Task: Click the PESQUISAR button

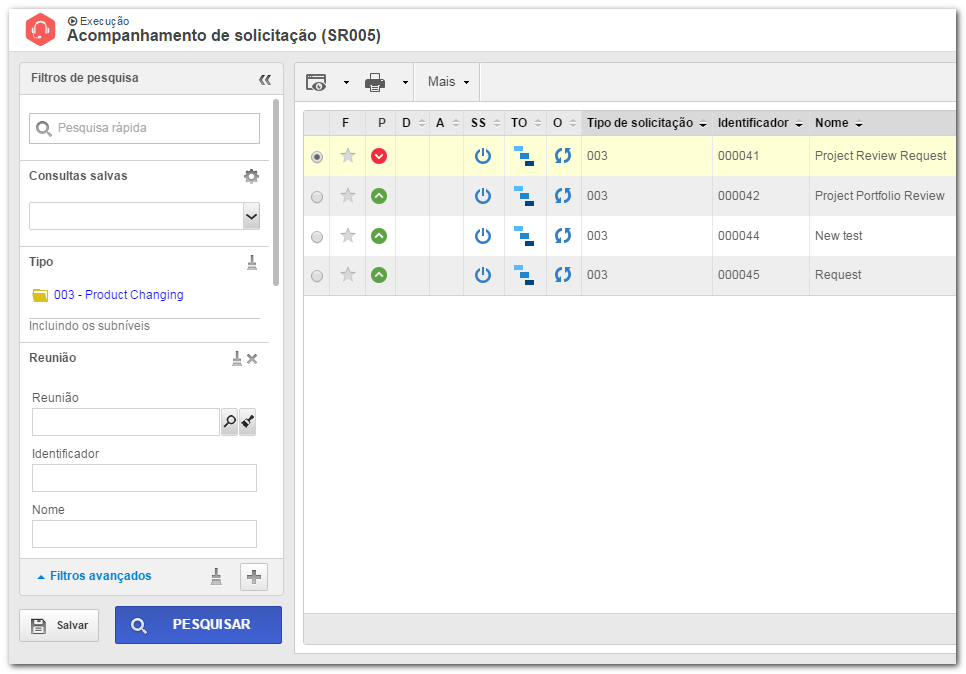Action: 198,625
